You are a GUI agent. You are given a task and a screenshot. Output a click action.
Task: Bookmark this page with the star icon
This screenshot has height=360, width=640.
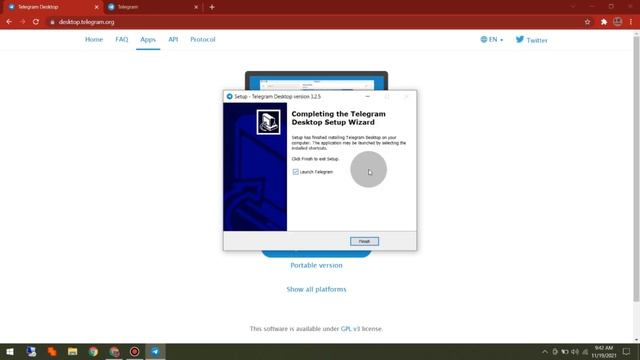click(x=587, y=22)
